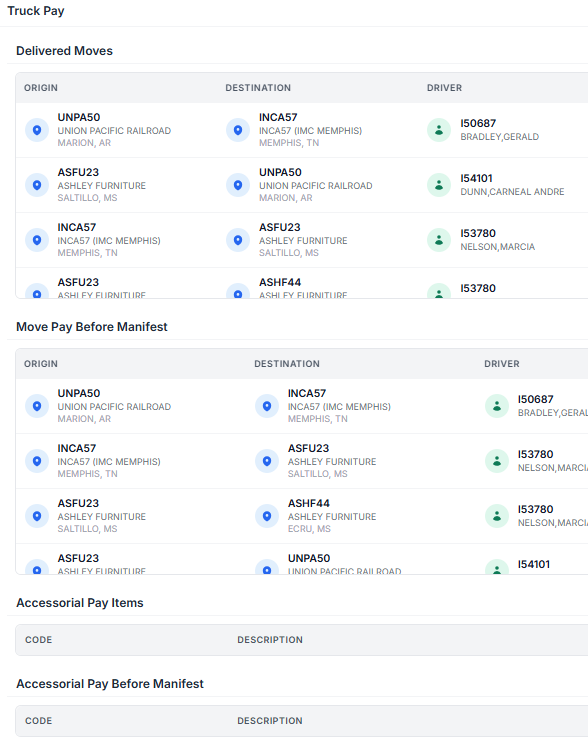
Task: Click the ORIGIN column header in Delivered Moves
Action: [x=41, y=88]
